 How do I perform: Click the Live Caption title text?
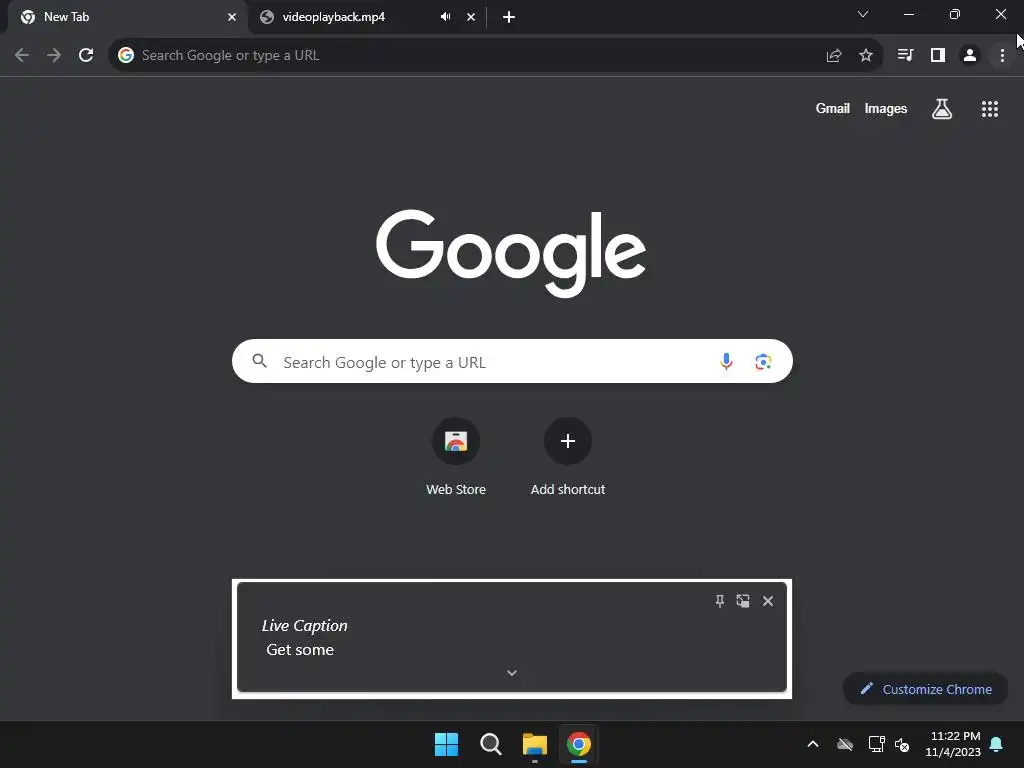304,626
